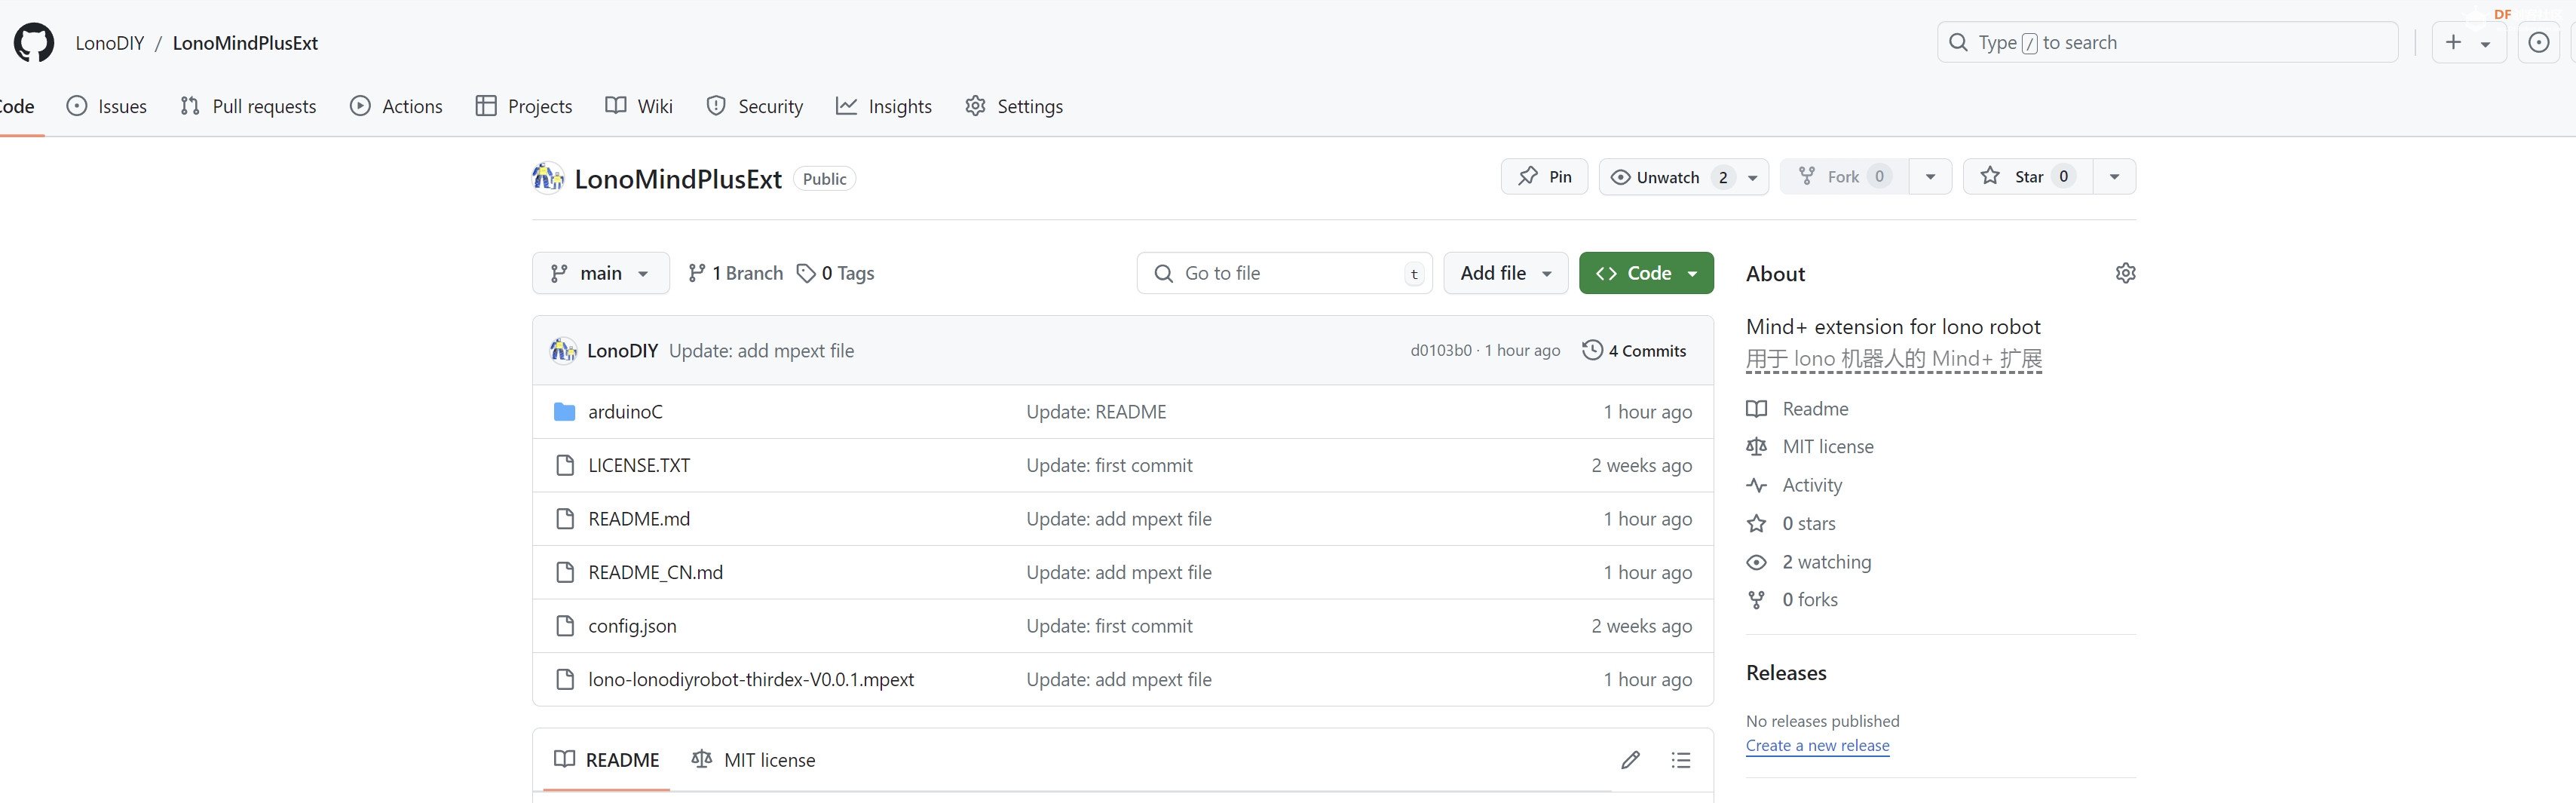Expand the Fork options arrow
2576x803 pixels.
coord(1930,177)
